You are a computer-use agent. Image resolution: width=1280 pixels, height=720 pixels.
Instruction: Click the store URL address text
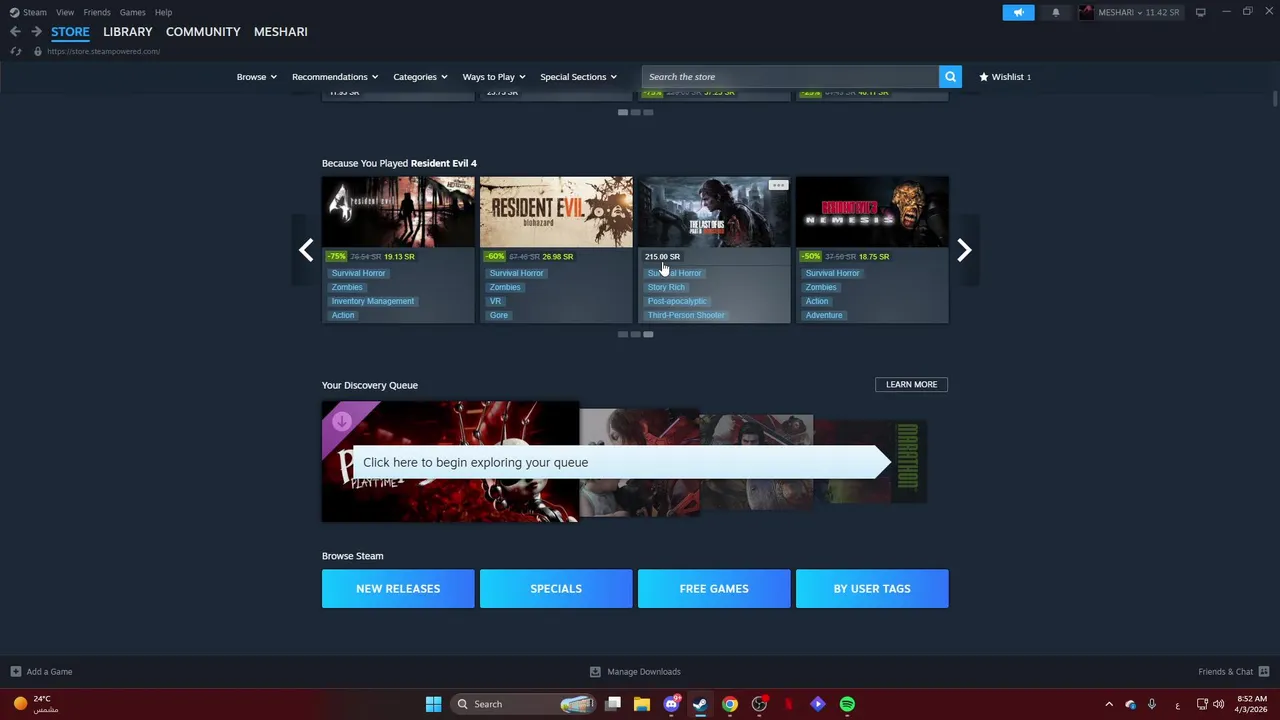(103, 51)
